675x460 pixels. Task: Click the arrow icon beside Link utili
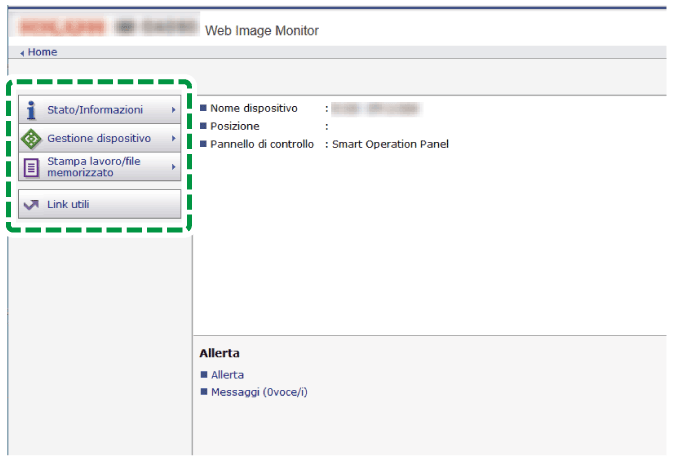pyautogui.click(x=31, y=204)
